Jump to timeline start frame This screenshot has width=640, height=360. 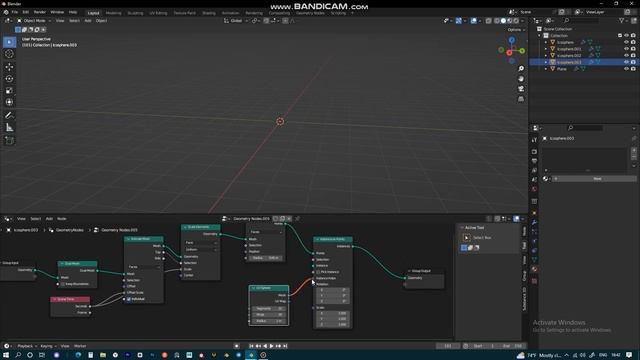coord(251,346)
